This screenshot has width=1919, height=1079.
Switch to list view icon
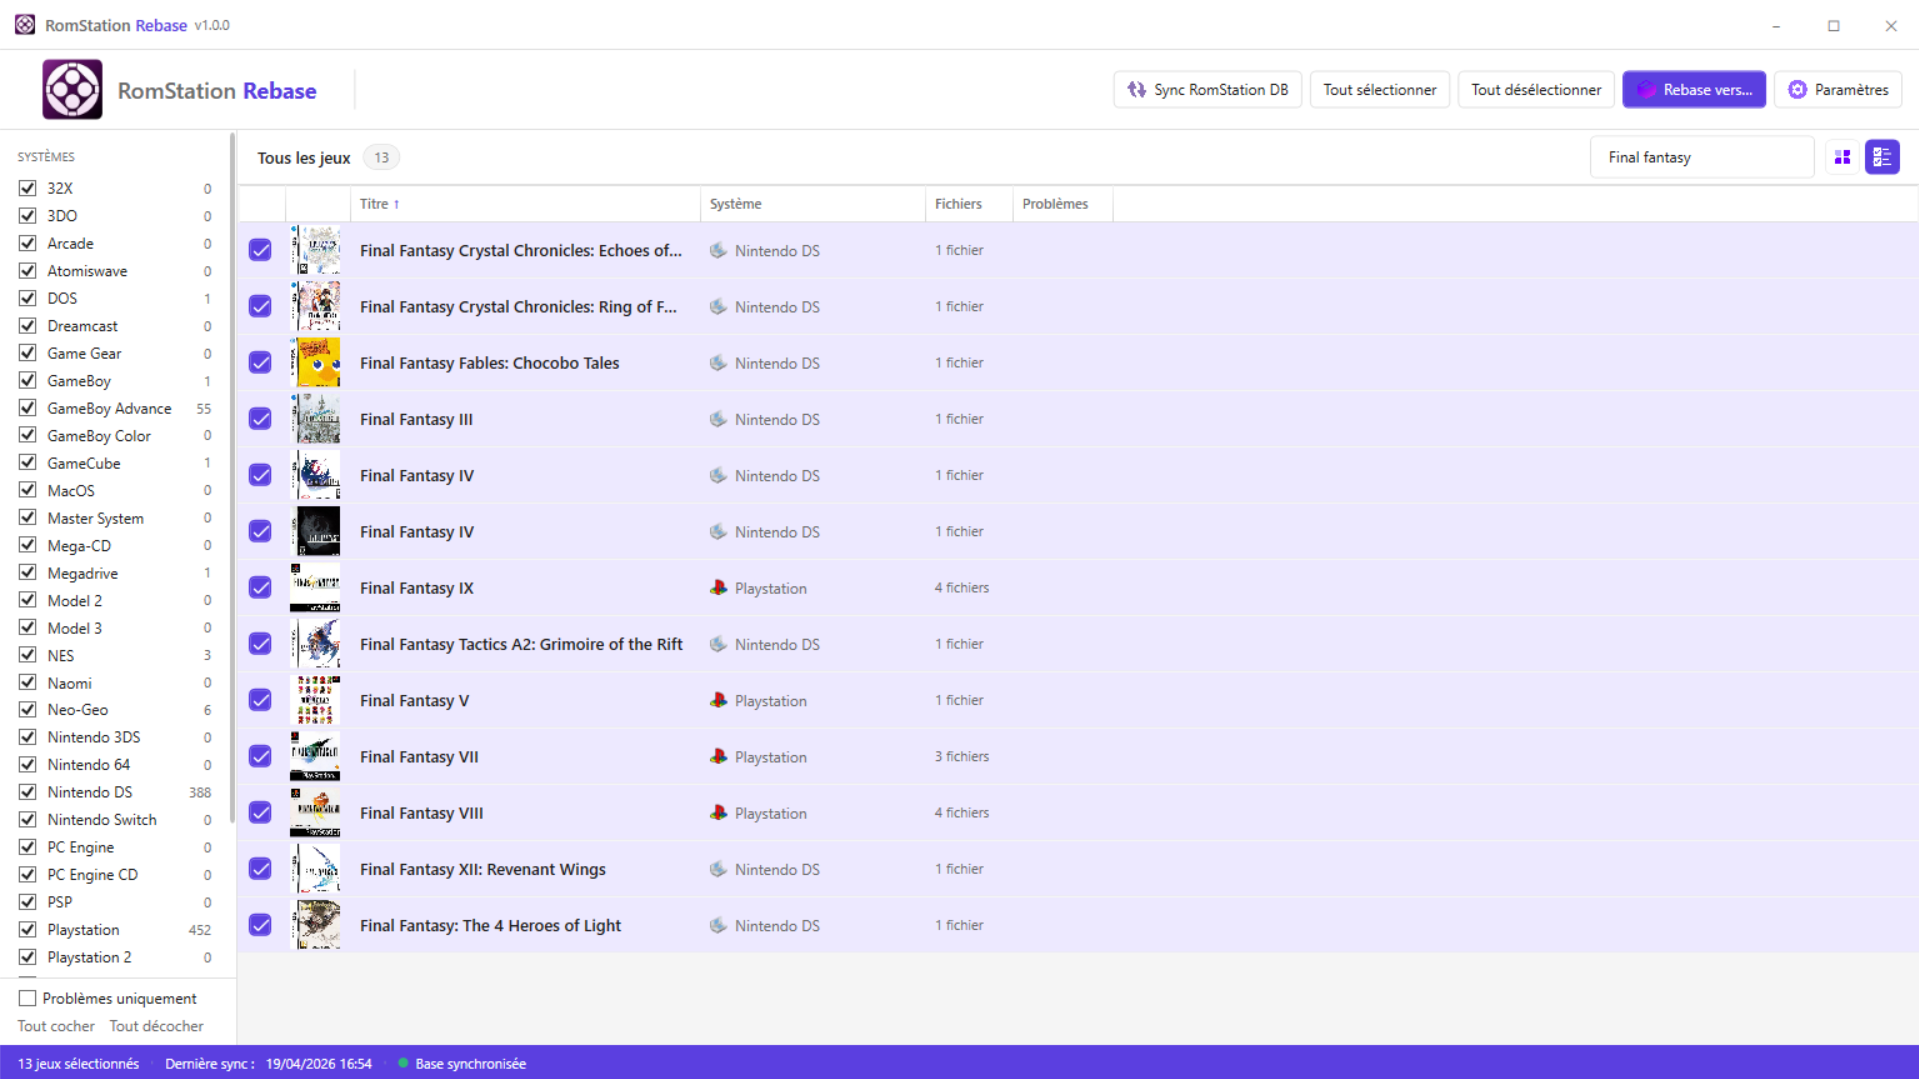coord(1881,157)
